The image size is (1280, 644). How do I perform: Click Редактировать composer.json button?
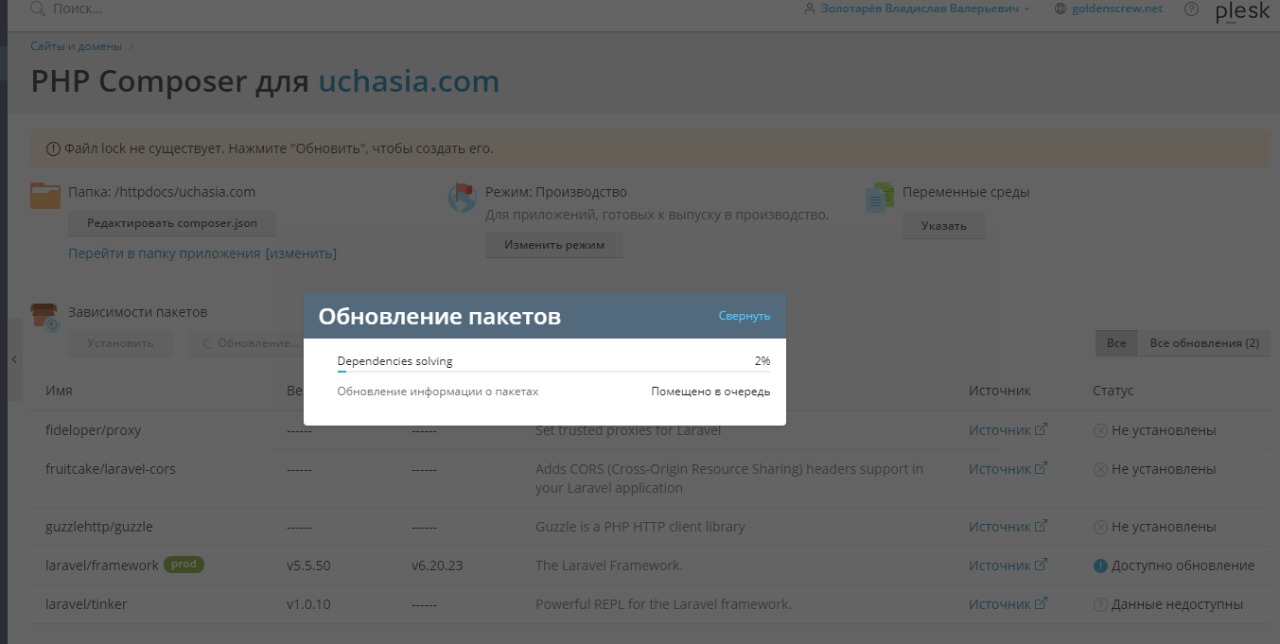[172, 223]
